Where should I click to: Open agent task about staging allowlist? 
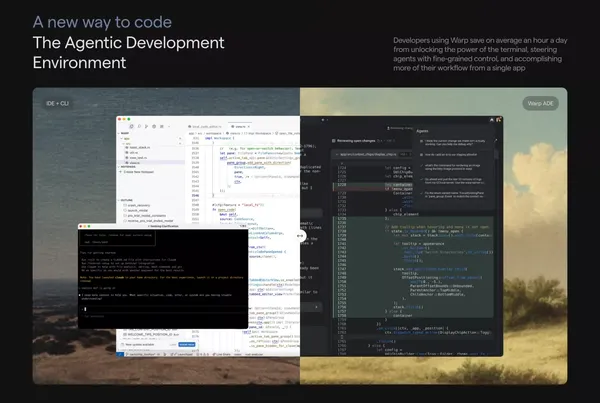point(448,155)
